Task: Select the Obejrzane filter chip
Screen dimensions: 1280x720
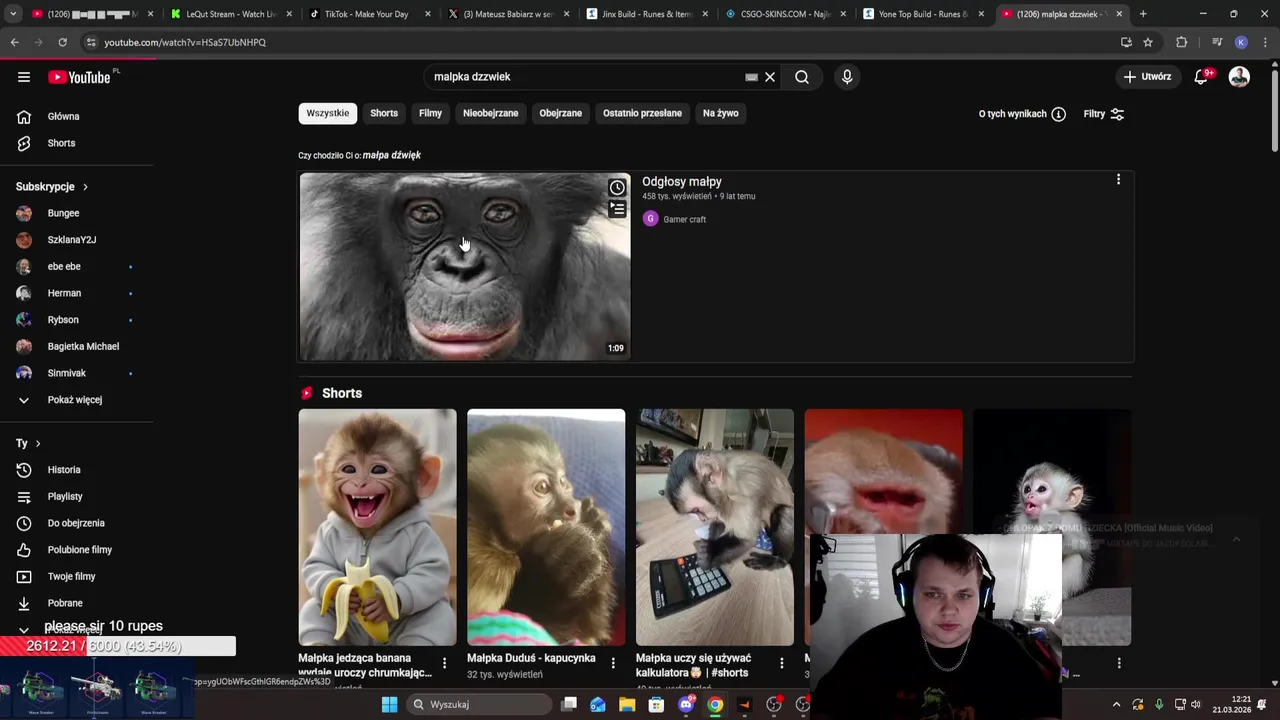Action: pyautogui.click(x=560, y=113)
